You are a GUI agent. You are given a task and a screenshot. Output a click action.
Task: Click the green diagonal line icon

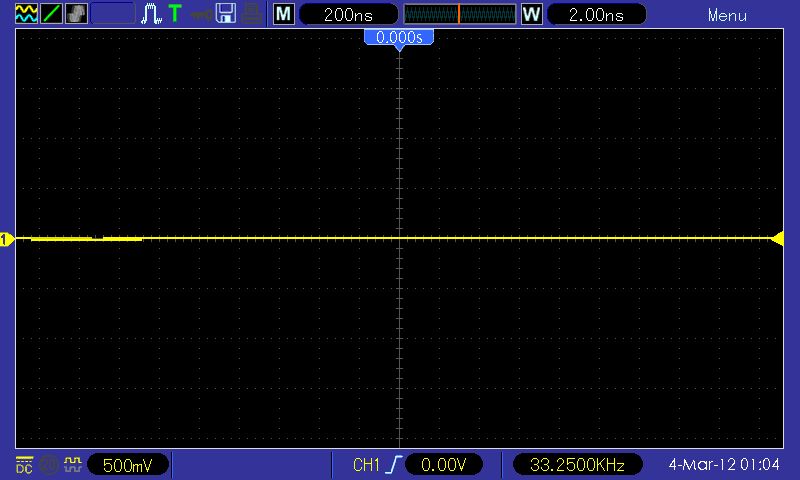pyautogui.click(x=51, y=14)
